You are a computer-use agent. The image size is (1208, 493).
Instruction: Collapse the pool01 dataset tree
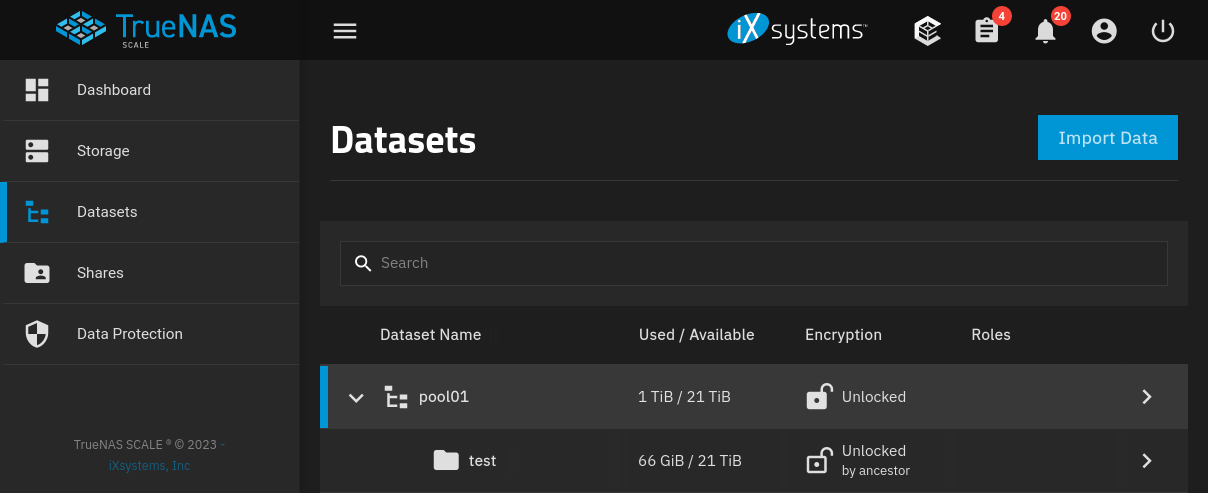click(x=356, y=398)
